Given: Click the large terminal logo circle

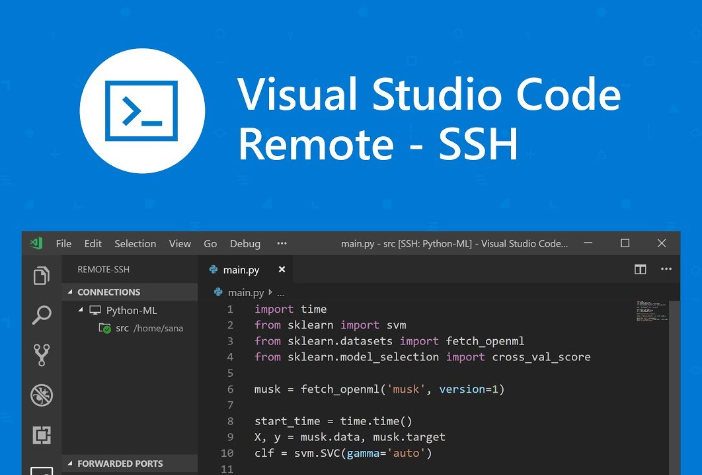Looking at the screenshot, I should click(142, 111).
